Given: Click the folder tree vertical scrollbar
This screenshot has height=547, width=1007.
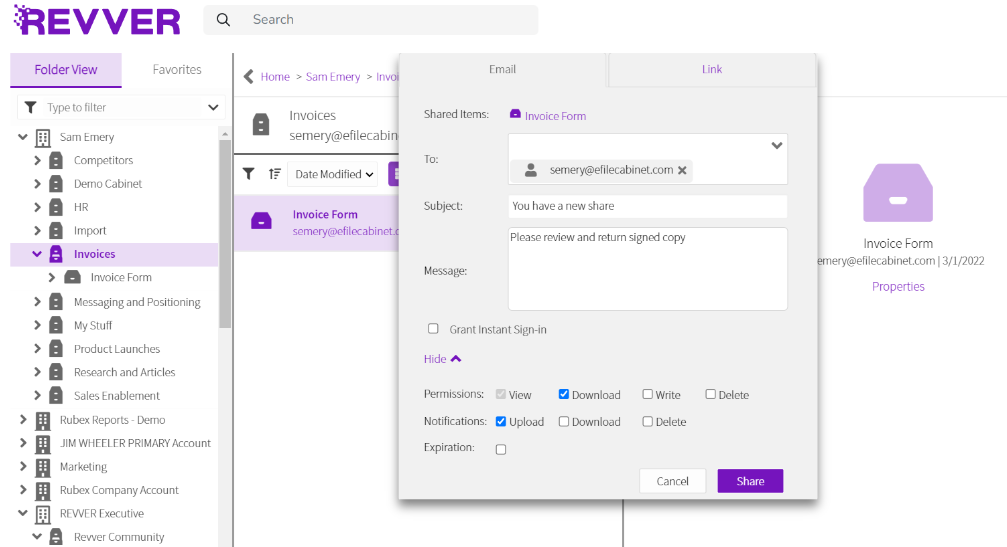Looking at the screenshot, I should [225, 234].
